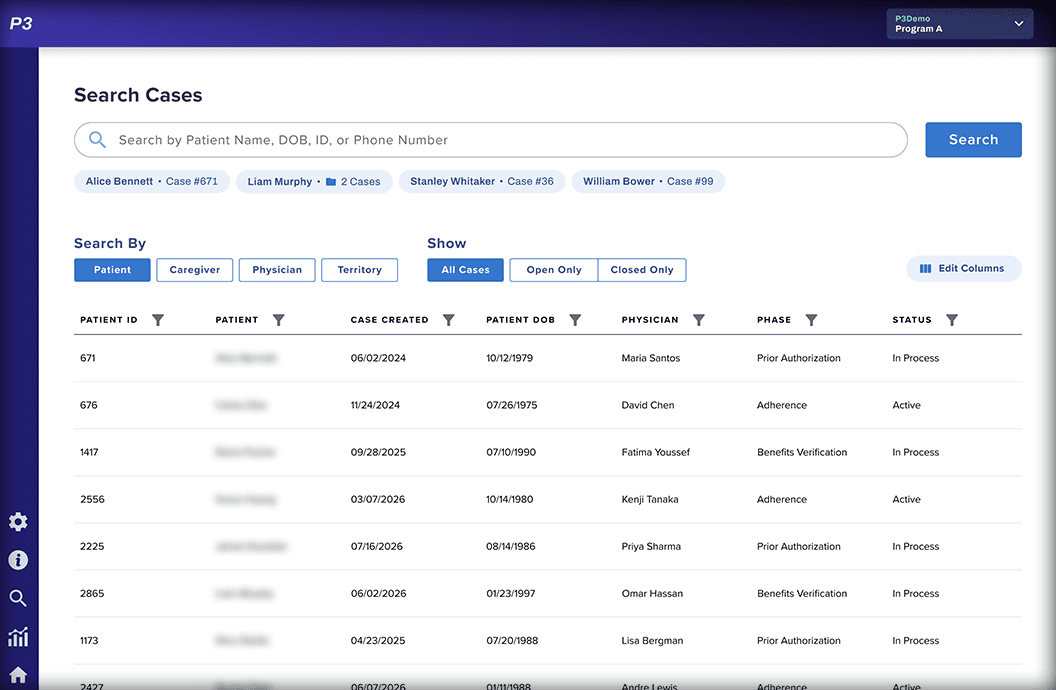Click physician Kenji Tanaka

(x=650, y=499)
